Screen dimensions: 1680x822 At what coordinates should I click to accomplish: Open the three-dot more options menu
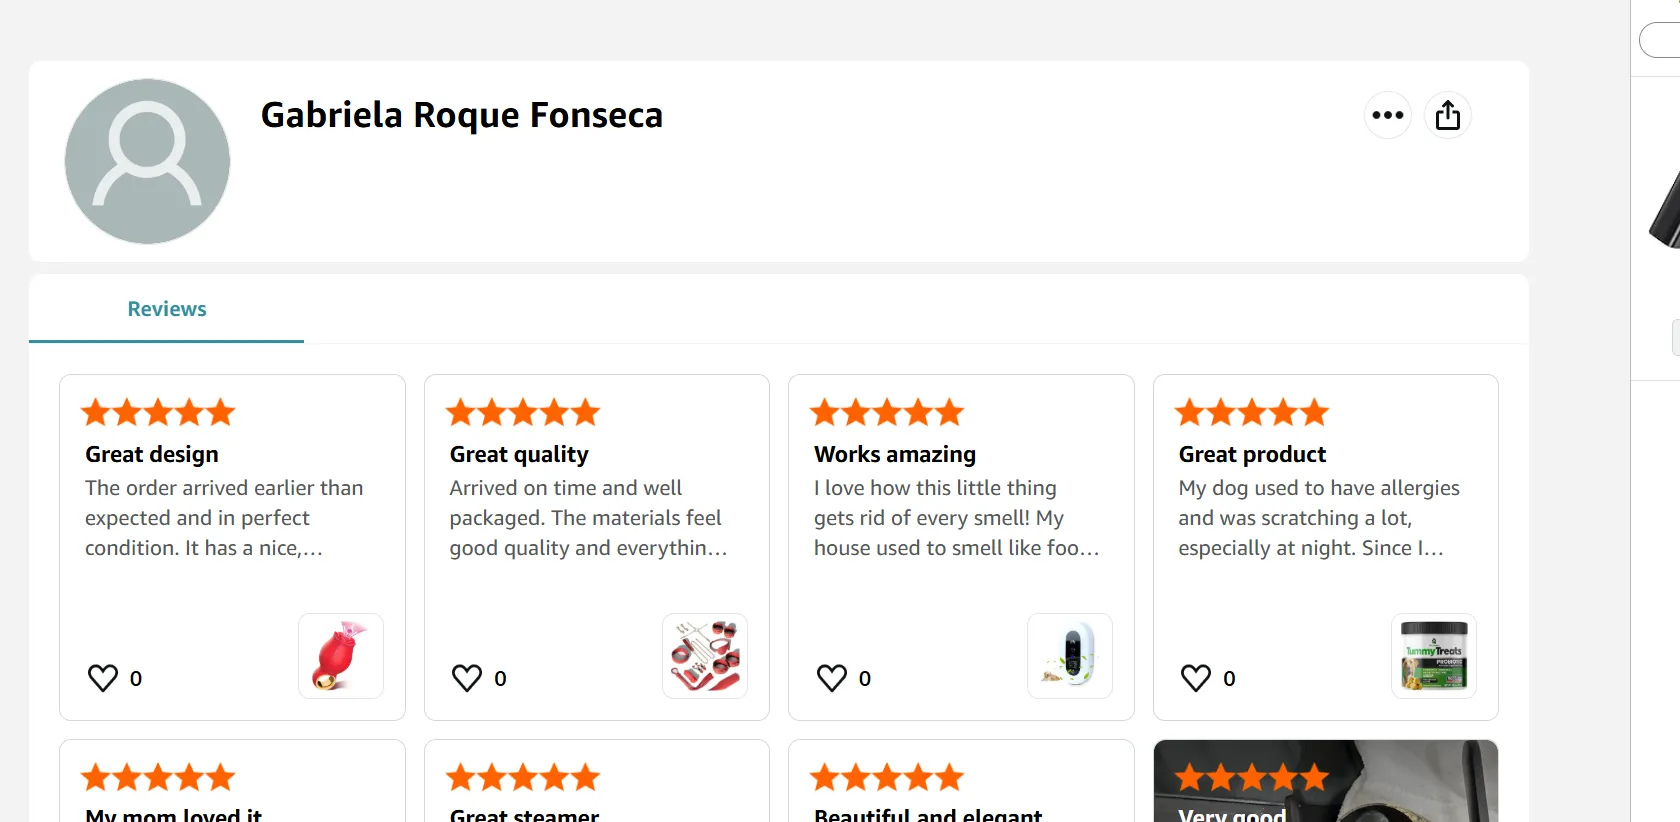[1387, 115]
